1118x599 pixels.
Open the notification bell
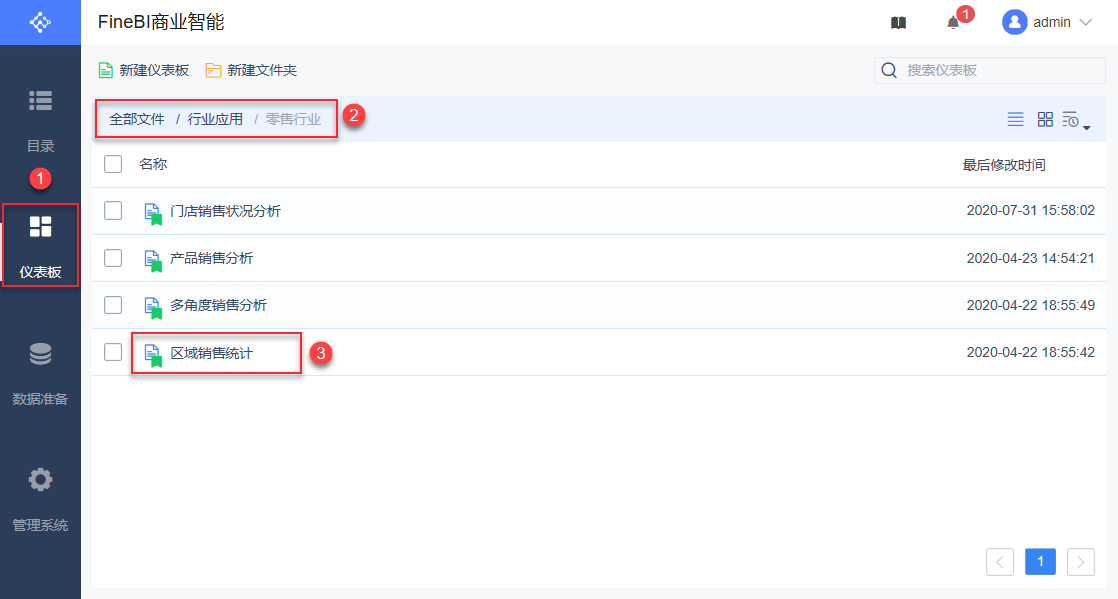(953, 23)
